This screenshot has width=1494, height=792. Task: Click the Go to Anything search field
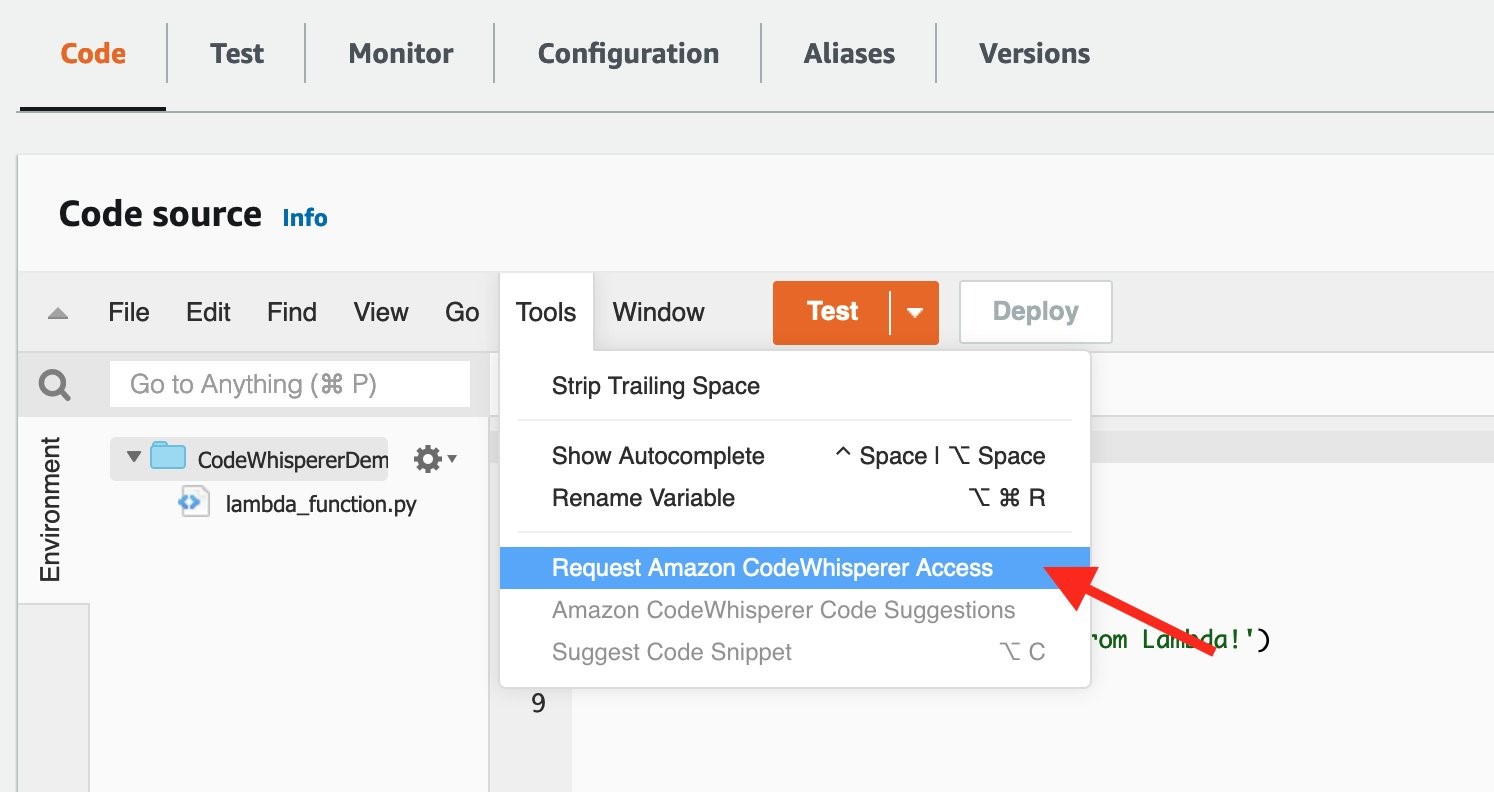pos(290,383)
